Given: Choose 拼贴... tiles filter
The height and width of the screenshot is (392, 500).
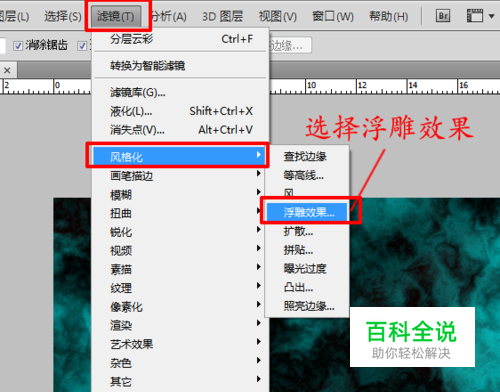Looking at the screenshot, I should [307, 249].
